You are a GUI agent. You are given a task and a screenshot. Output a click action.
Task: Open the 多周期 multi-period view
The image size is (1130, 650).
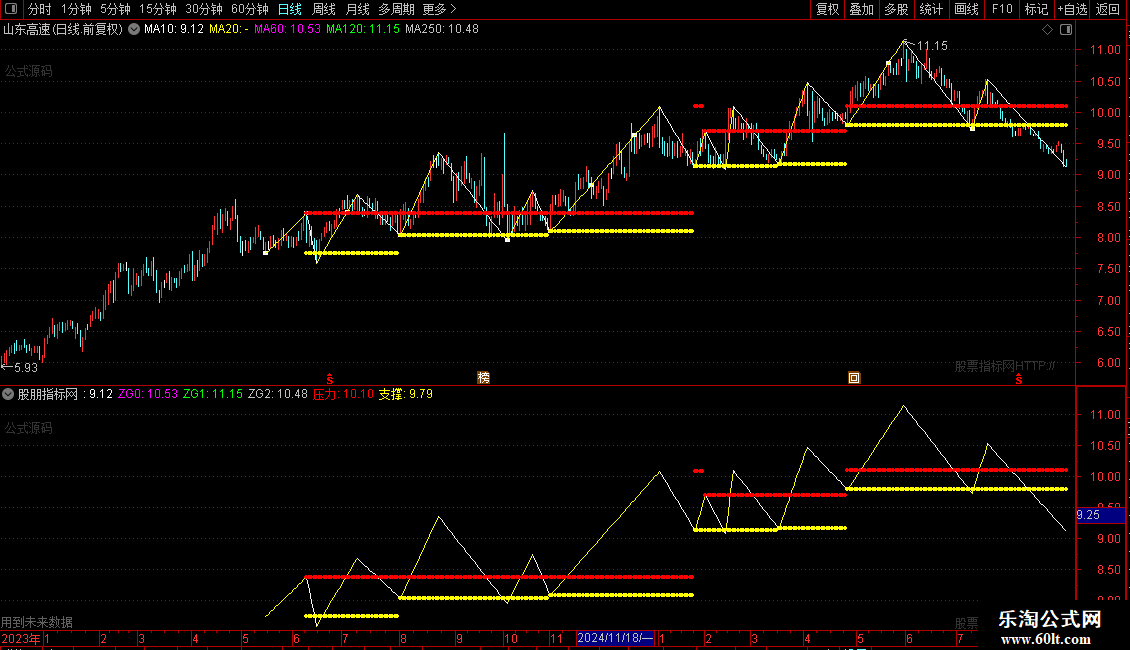396,9
